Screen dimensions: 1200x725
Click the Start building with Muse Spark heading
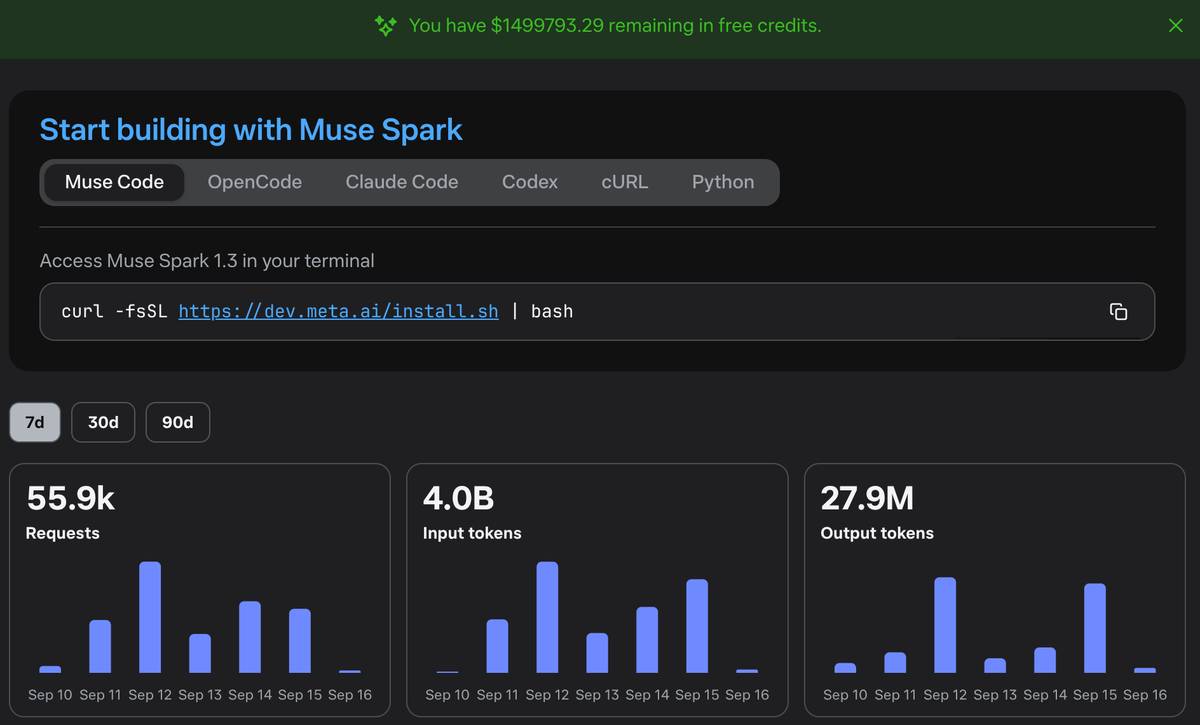point(251,130)
